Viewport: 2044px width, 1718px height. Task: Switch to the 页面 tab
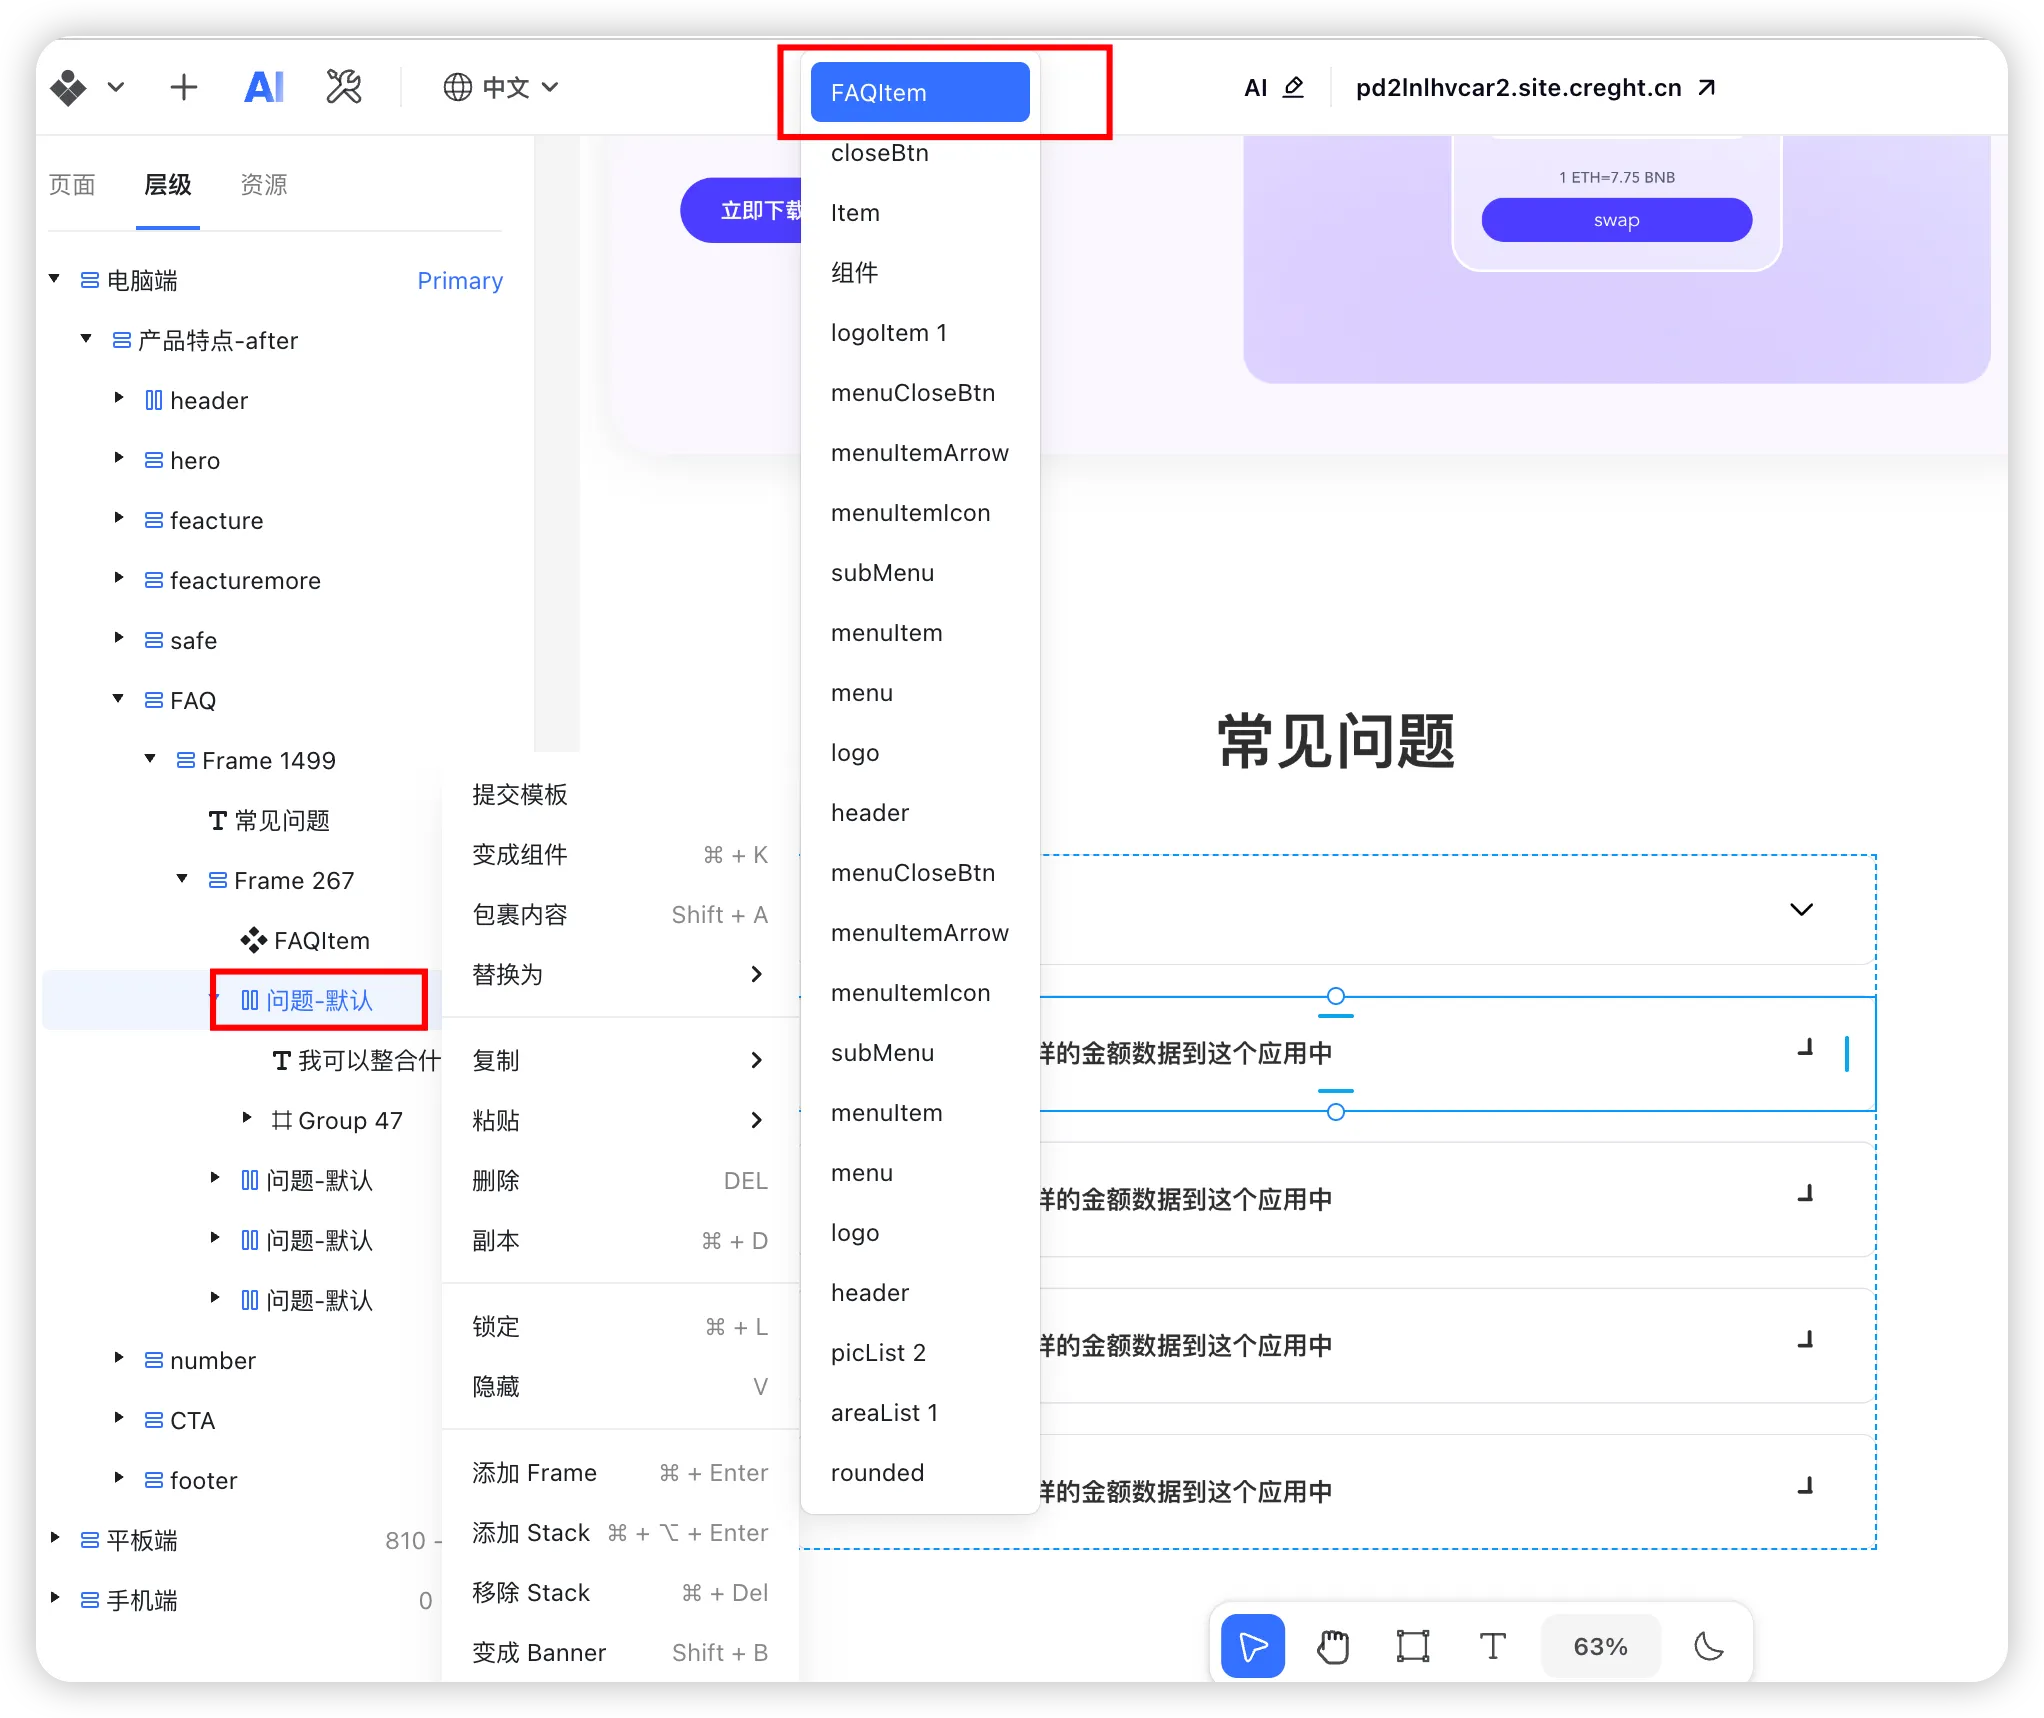(x=72, y=185)
